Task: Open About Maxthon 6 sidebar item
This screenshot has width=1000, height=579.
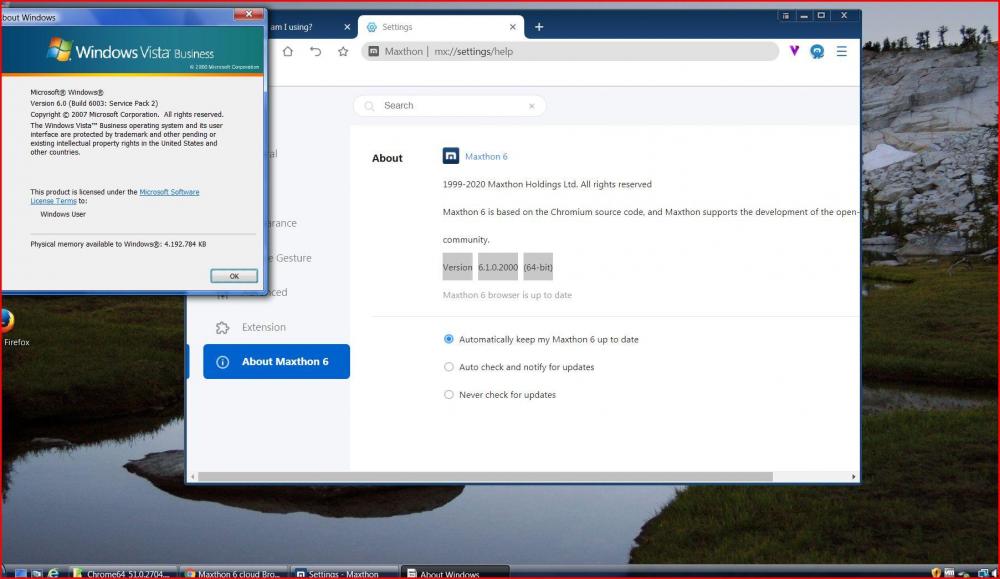Action: [276, 362]
